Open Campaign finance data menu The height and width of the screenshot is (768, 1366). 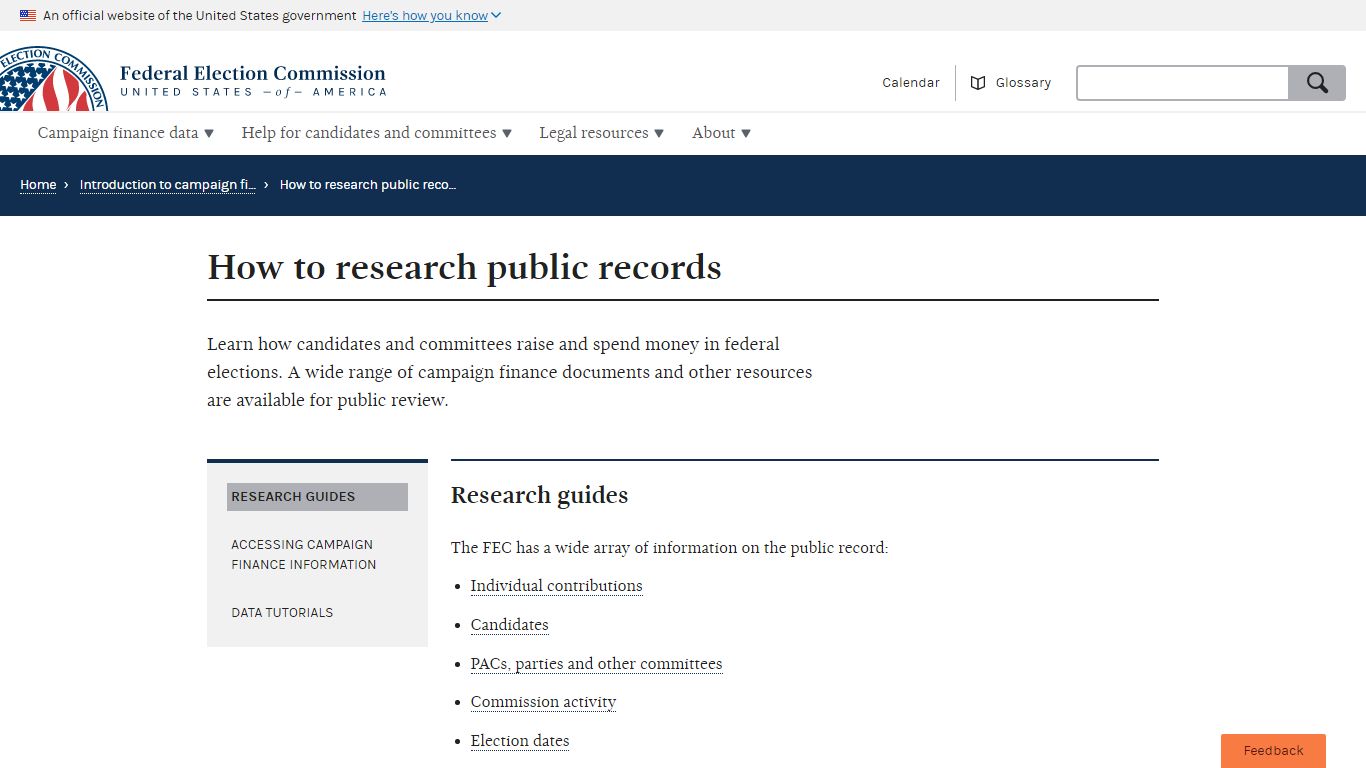126,133
